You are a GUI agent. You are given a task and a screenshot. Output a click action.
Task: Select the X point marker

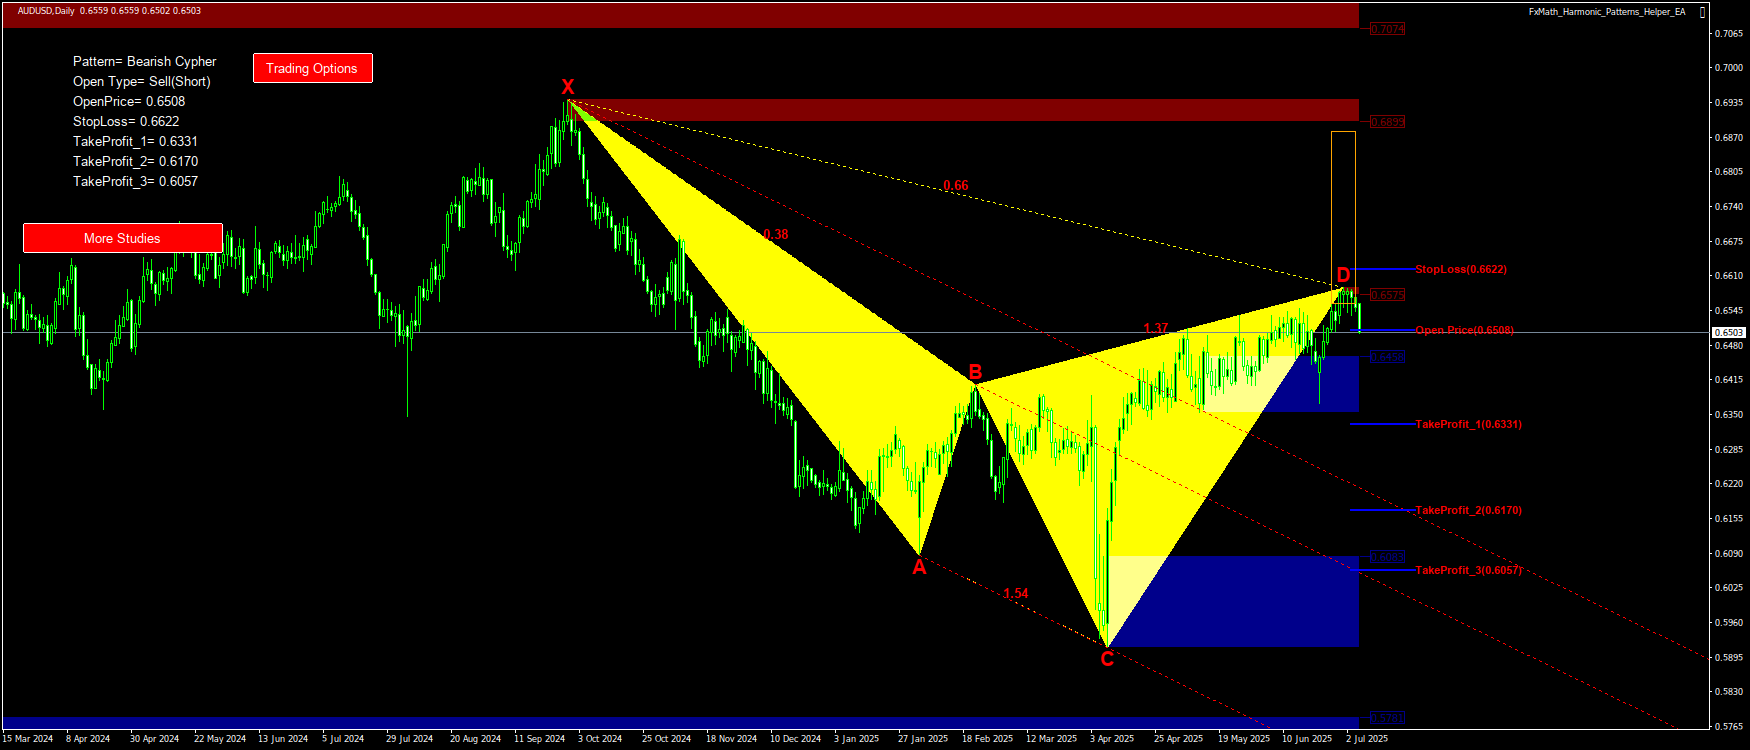[x=567, y=87]
